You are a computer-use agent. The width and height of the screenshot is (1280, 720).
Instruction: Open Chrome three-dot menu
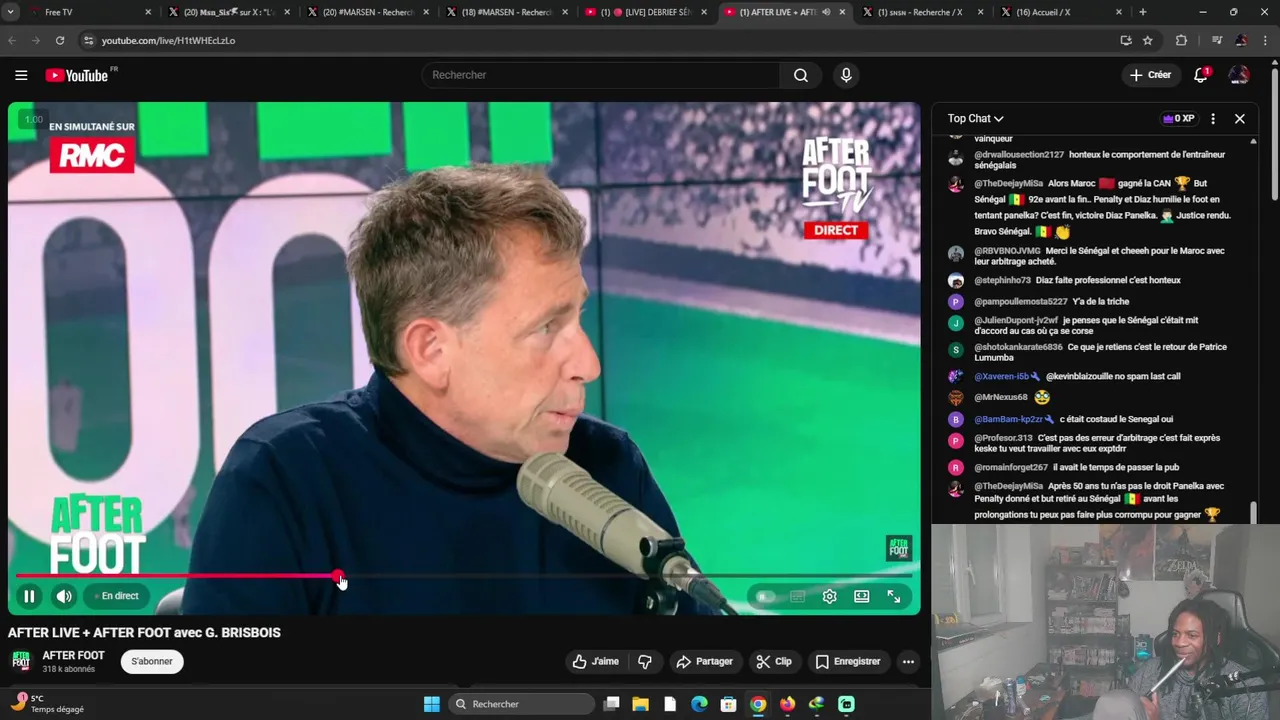coord(1266,40)
